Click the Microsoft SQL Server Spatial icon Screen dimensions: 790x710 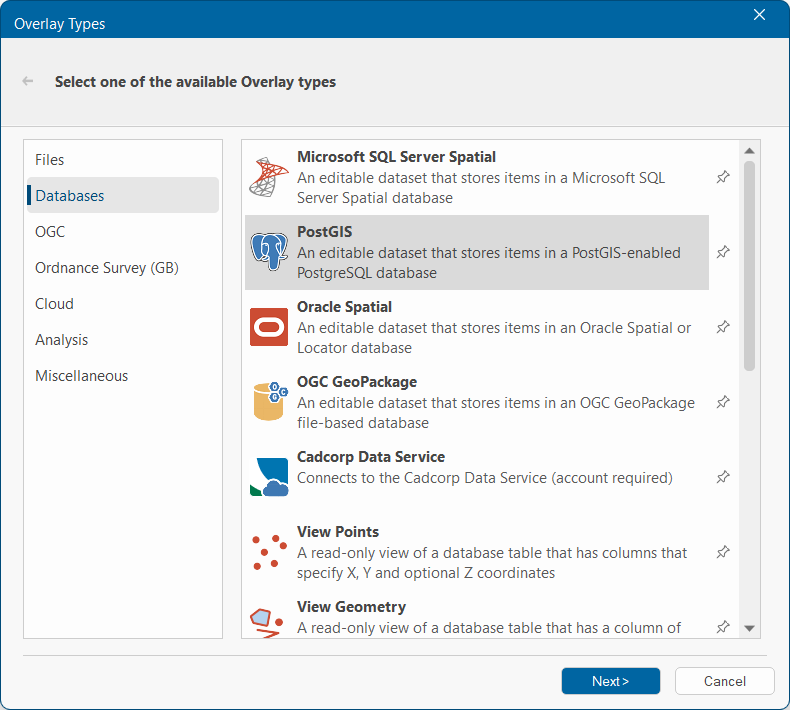point(268,177)
